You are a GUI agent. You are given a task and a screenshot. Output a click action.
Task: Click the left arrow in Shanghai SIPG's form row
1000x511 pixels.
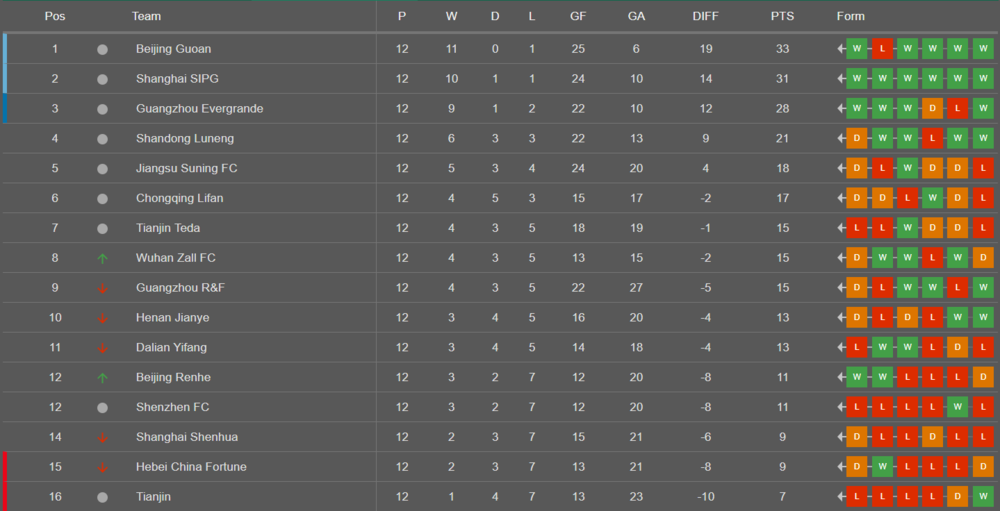[x=841, y=79]
